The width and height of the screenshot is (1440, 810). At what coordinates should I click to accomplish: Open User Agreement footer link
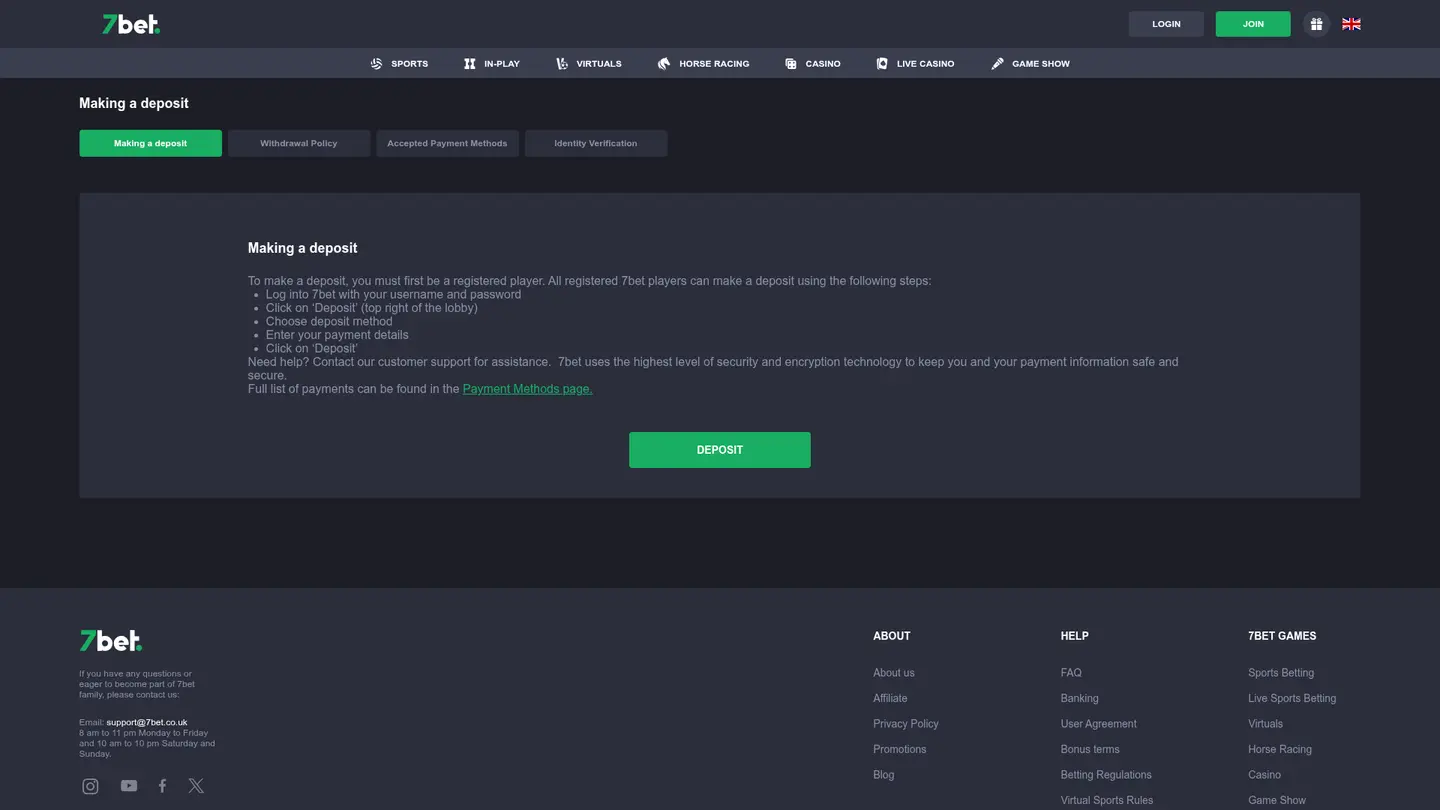1099,724
